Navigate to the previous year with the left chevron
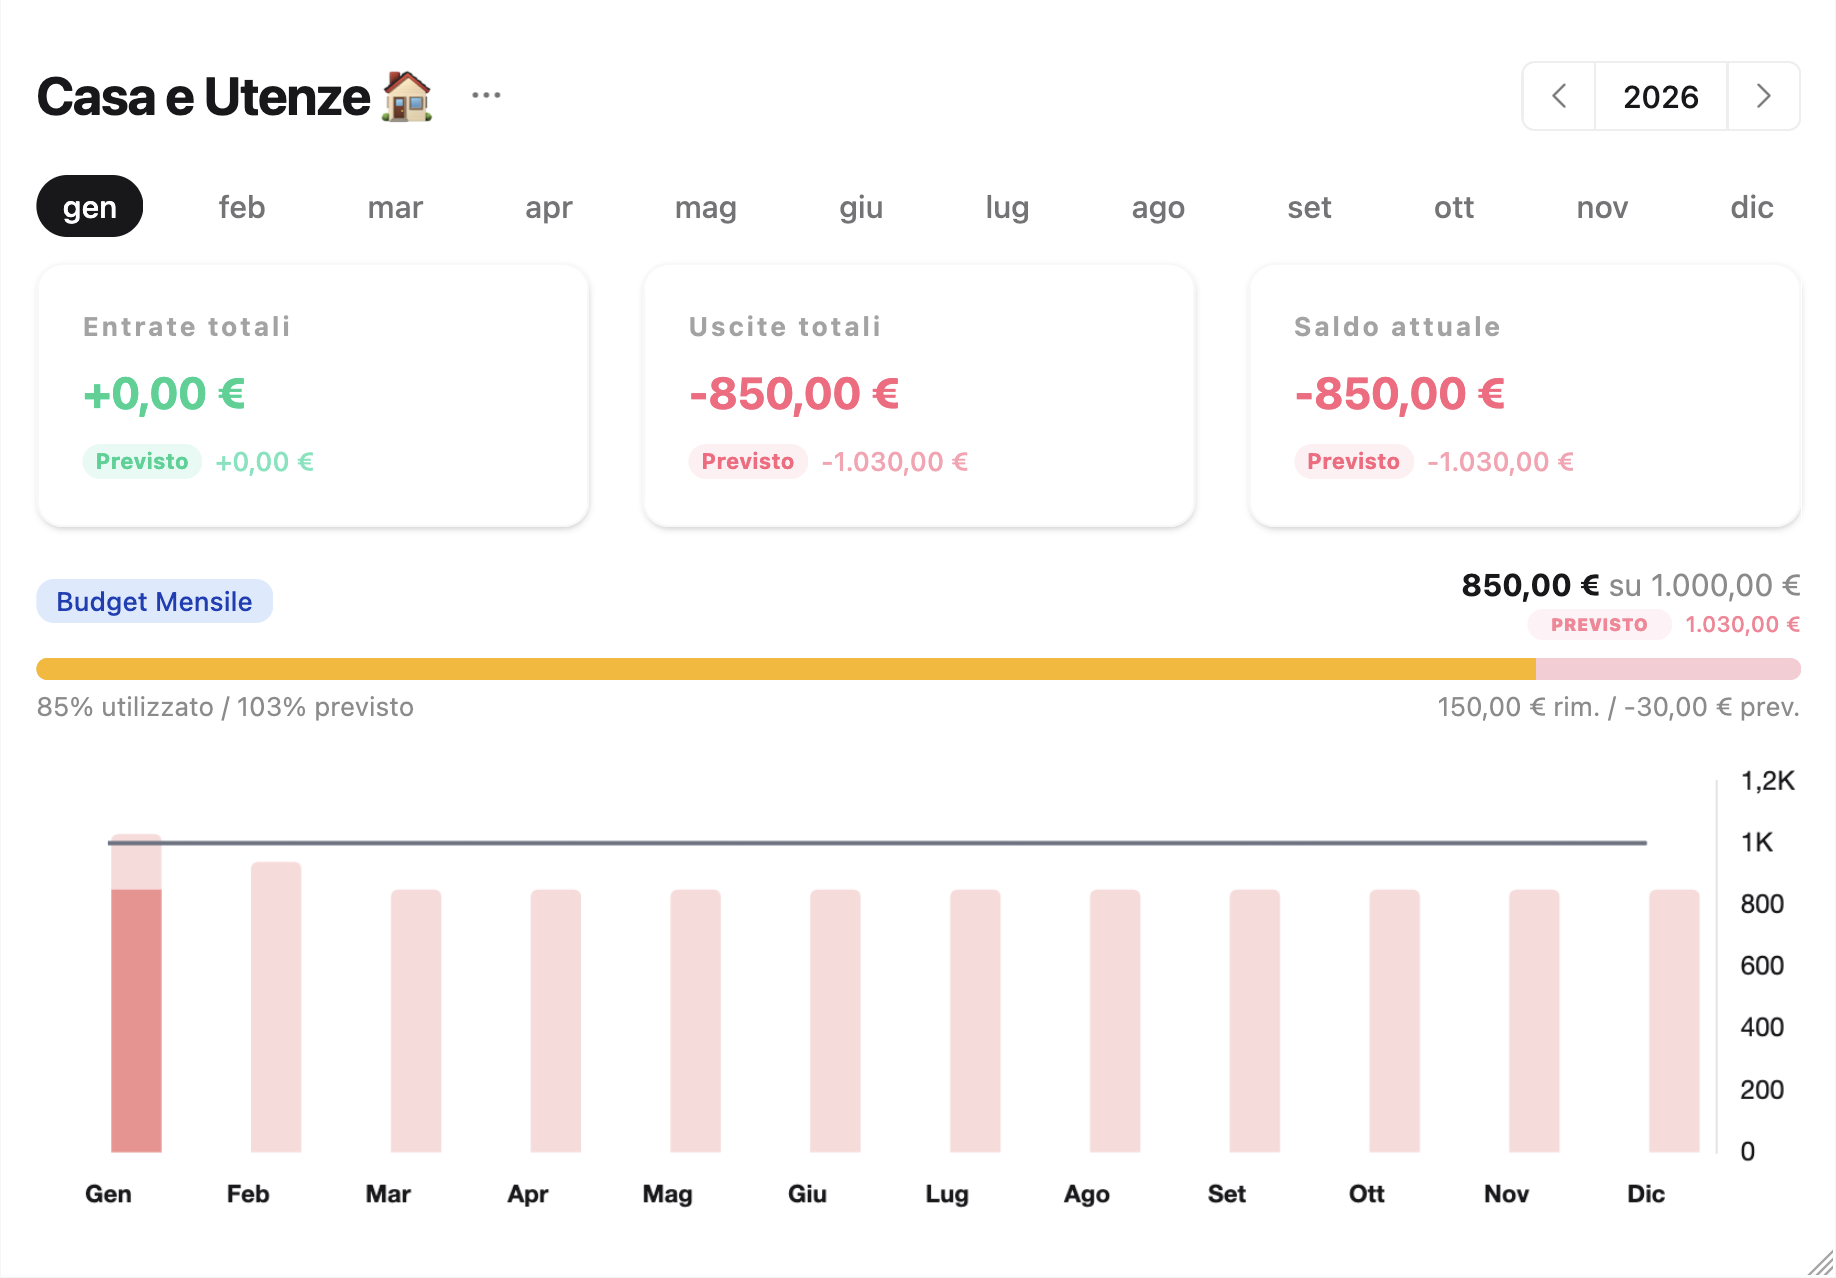Viewport: 1836px width, 1278px height. point(1558,96)
